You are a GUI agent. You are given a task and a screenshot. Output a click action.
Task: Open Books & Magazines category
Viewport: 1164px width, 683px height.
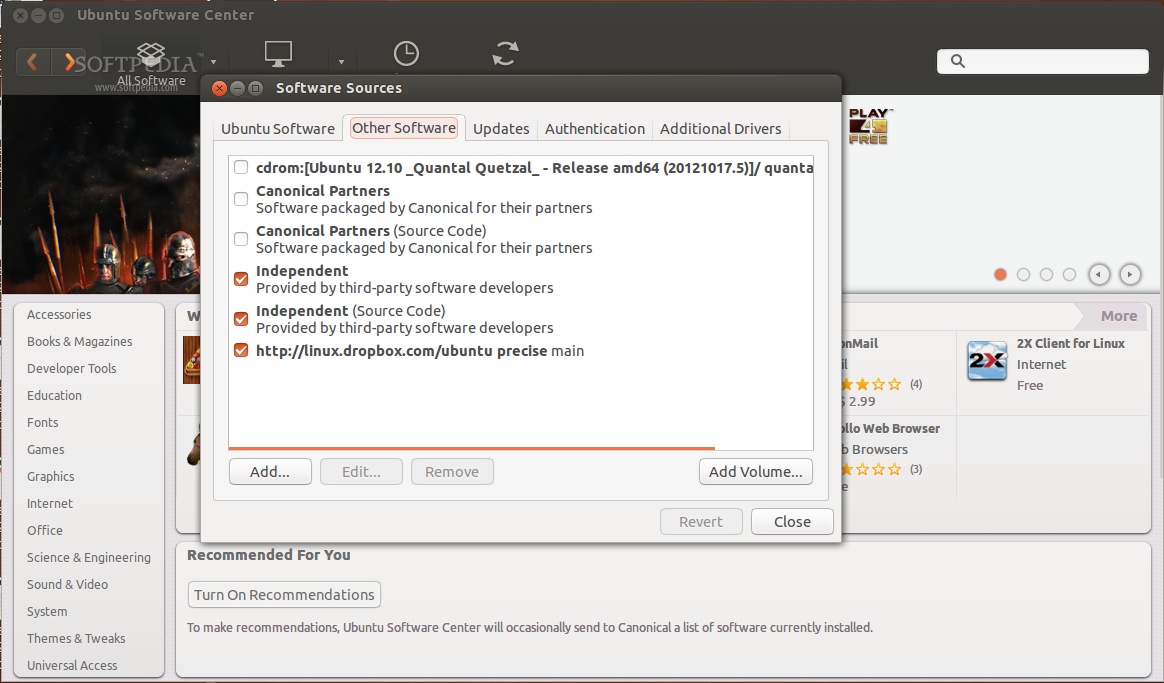click(x=79, y=342)
